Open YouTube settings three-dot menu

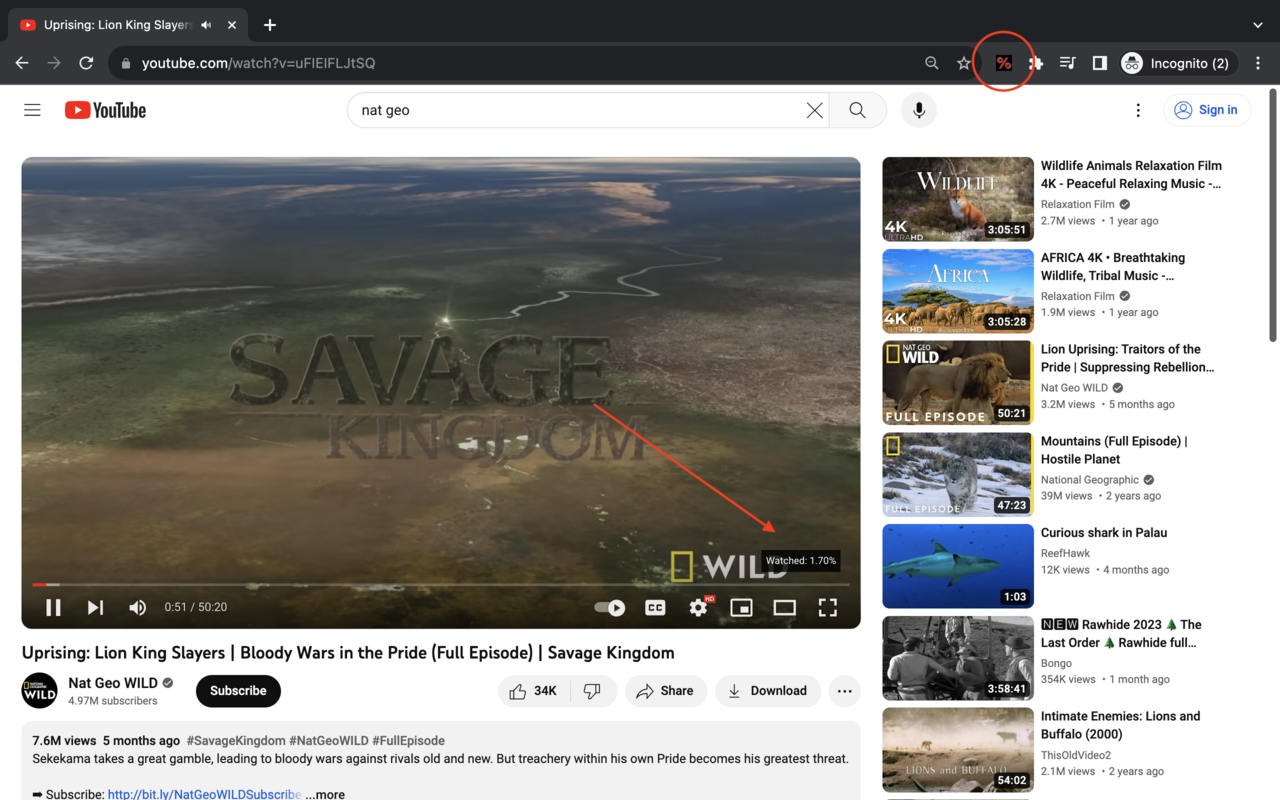[1138, 110]
